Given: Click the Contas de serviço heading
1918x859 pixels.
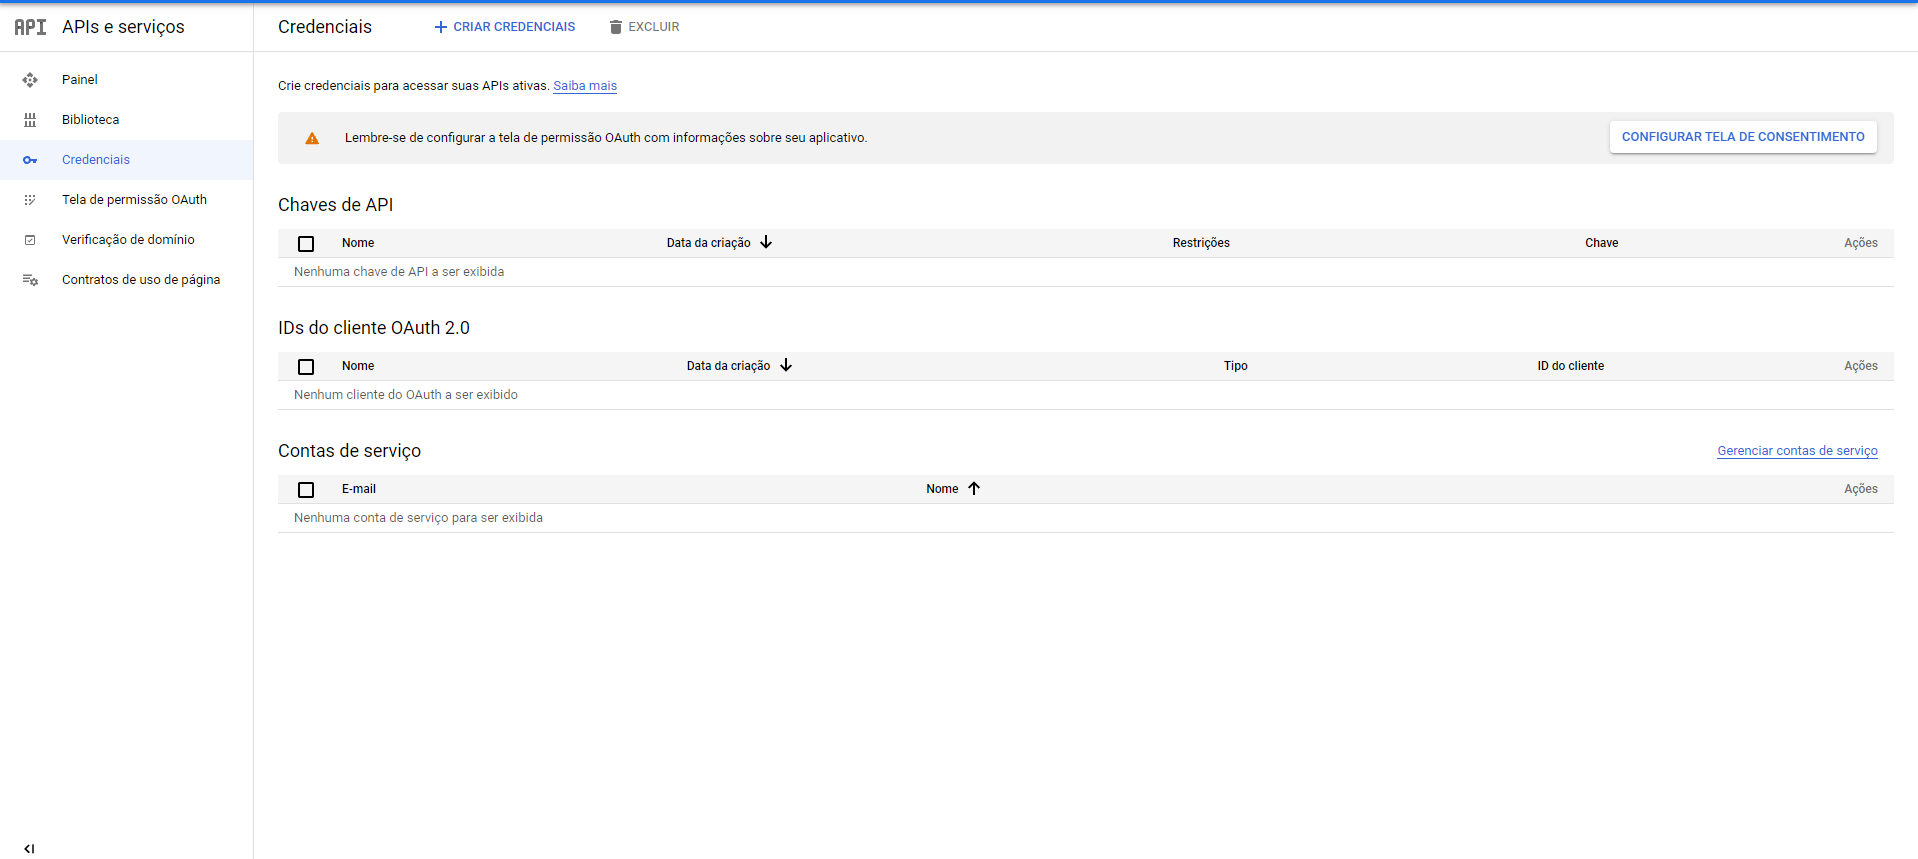Looking at the screenshot, I should coord(349,451).
